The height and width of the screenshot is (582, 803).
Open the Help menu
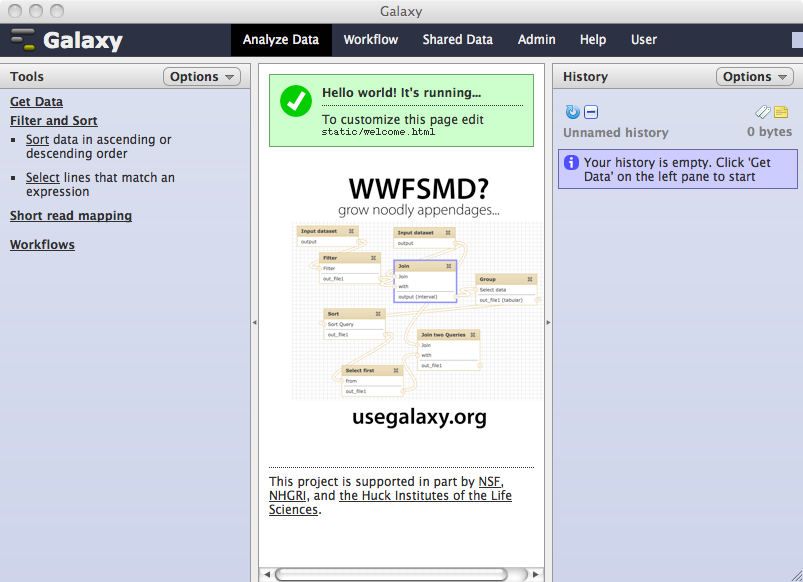[593, 40]
